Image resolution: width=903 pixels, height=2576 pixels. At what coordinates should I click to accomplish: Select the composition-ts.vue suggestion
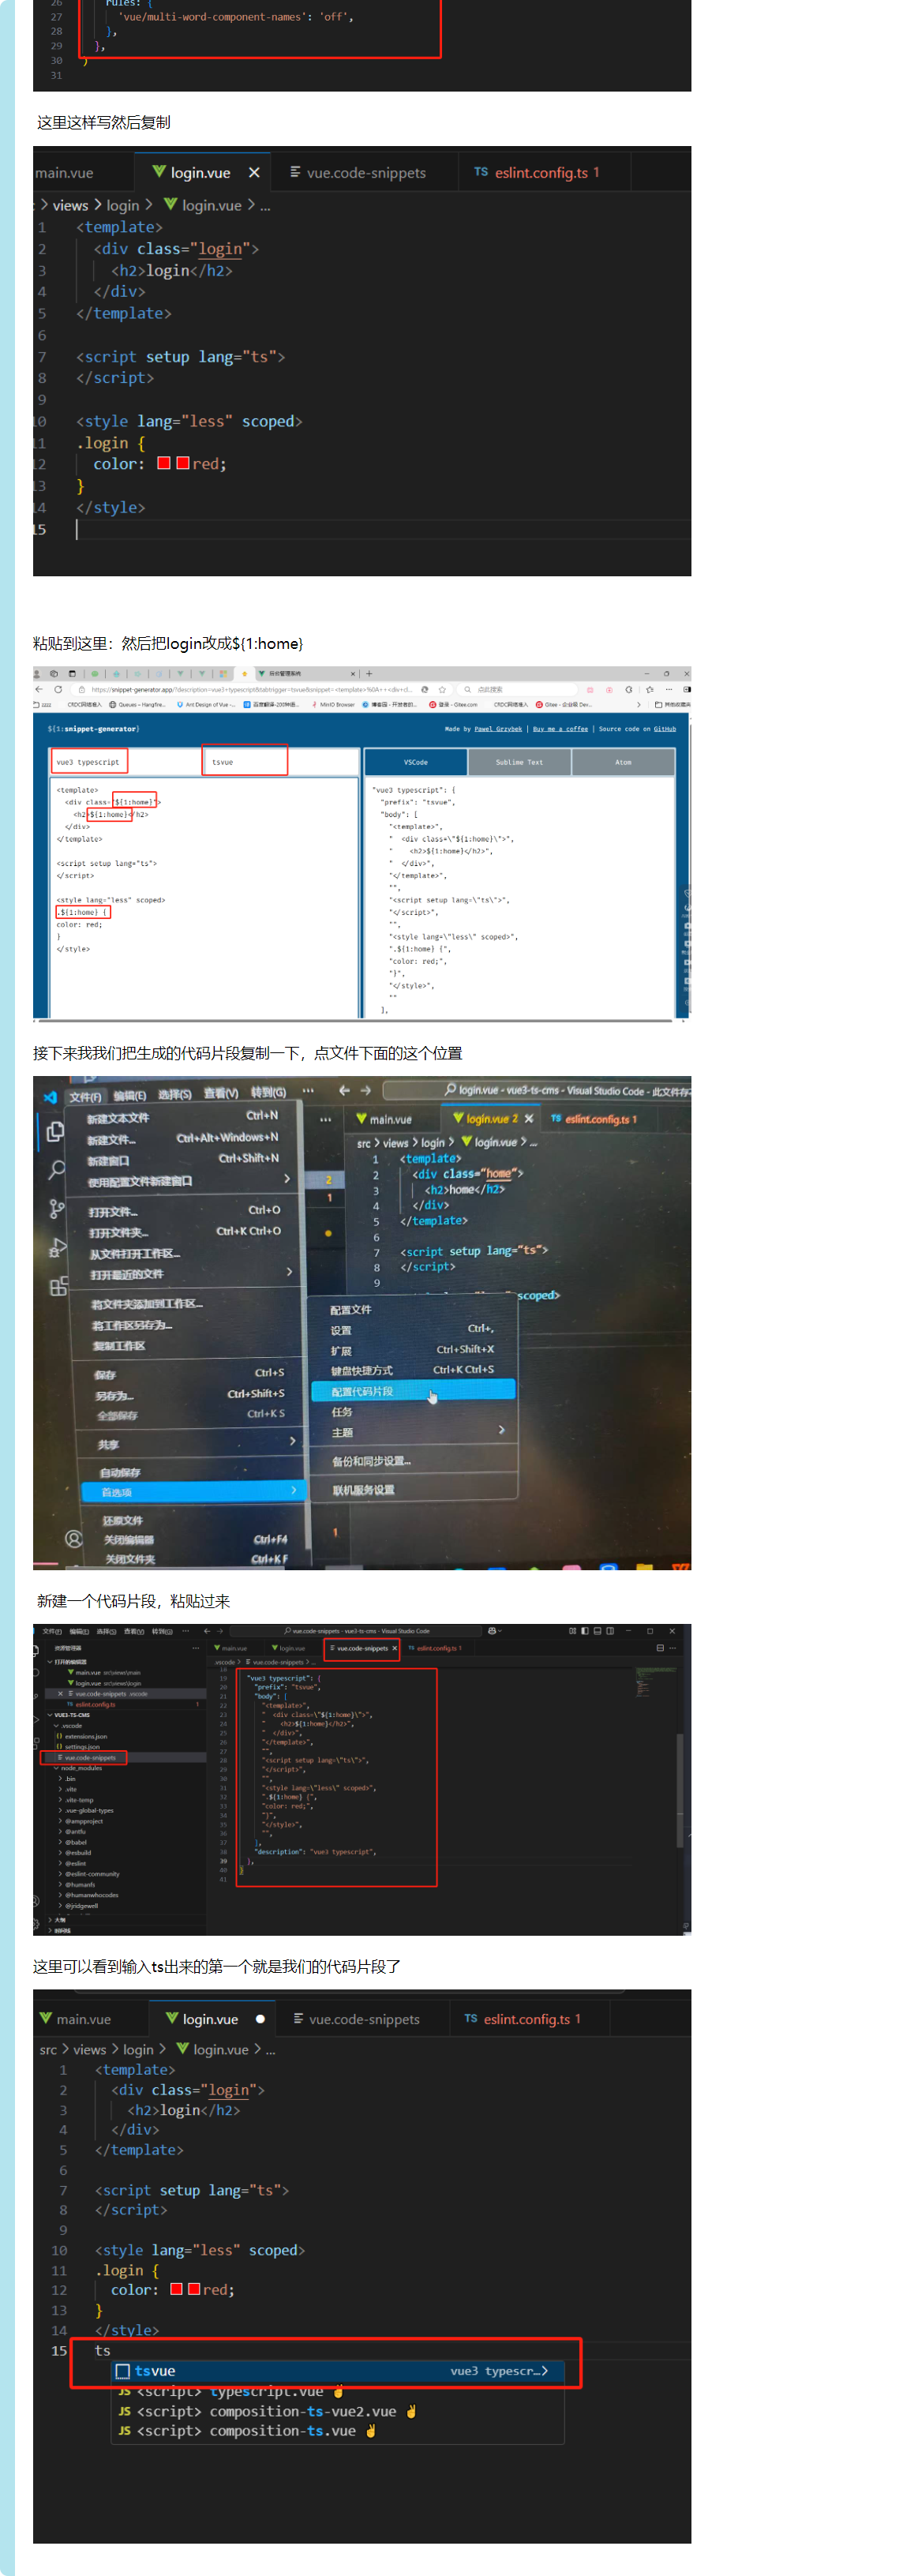(x=337, y=2431)
